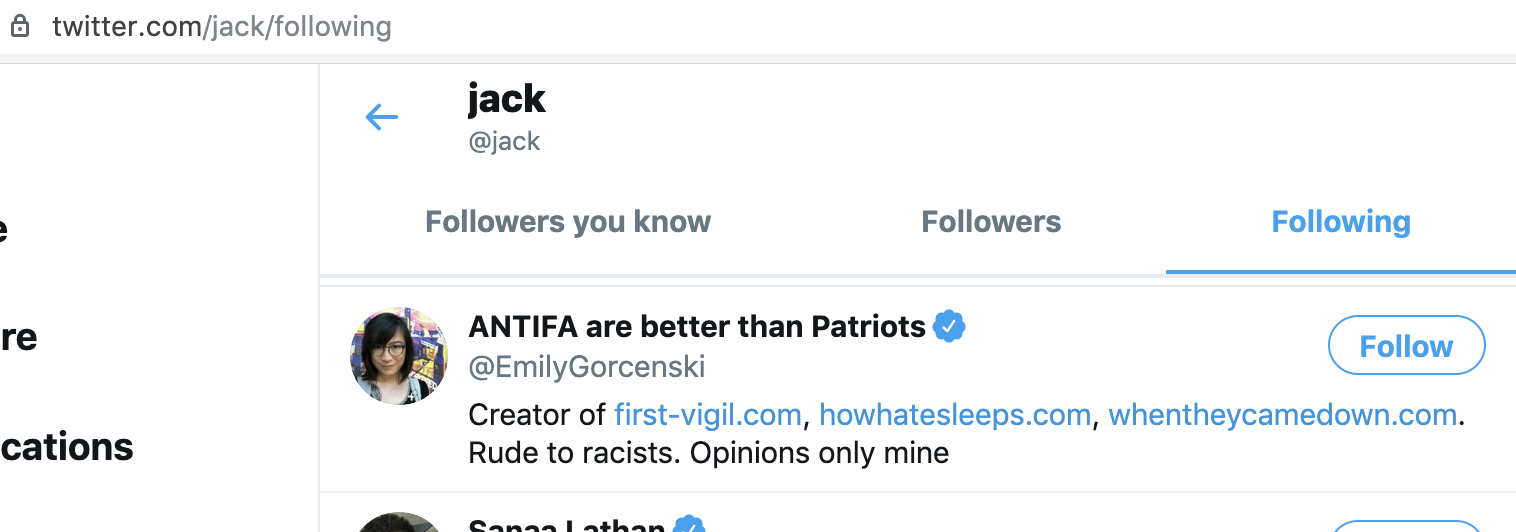Click the padlock icon in address bar
Image resolution: width=1516 pixels, height=532 pixels.
click(21, 26)
